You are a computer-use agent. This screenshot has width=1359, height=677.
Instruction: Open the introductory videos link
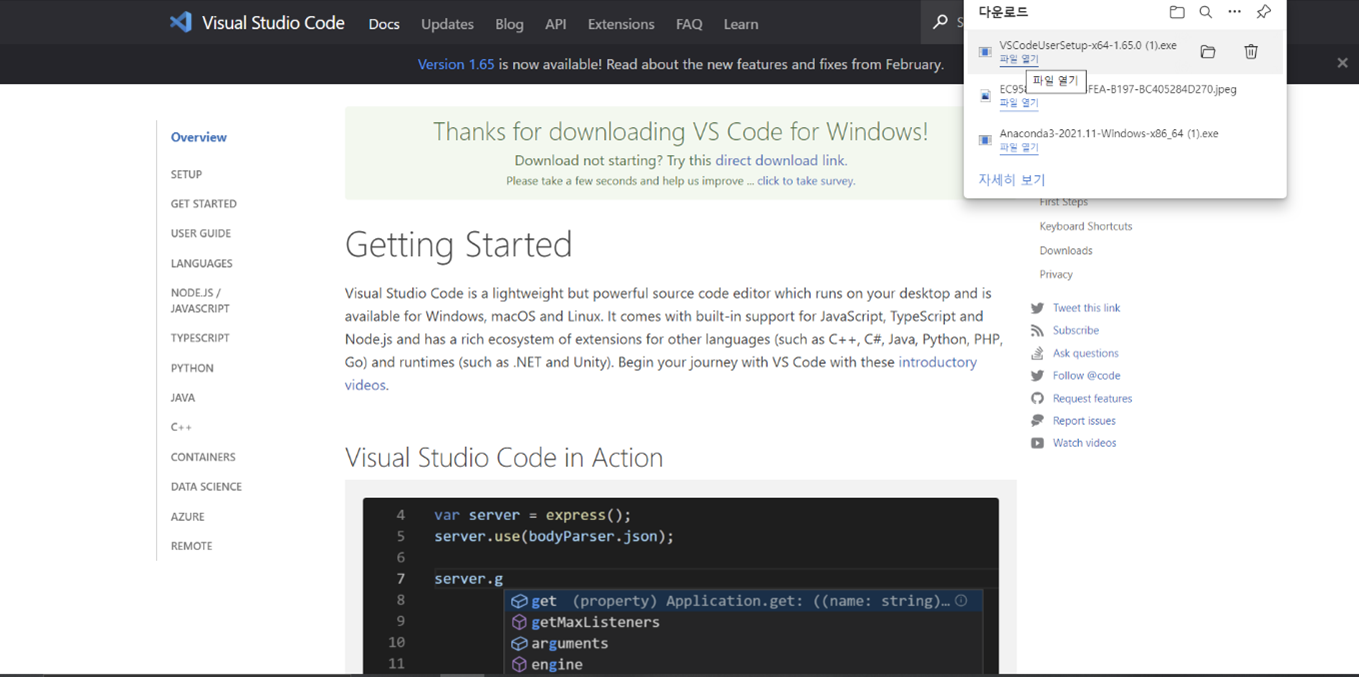click(661, 373)
